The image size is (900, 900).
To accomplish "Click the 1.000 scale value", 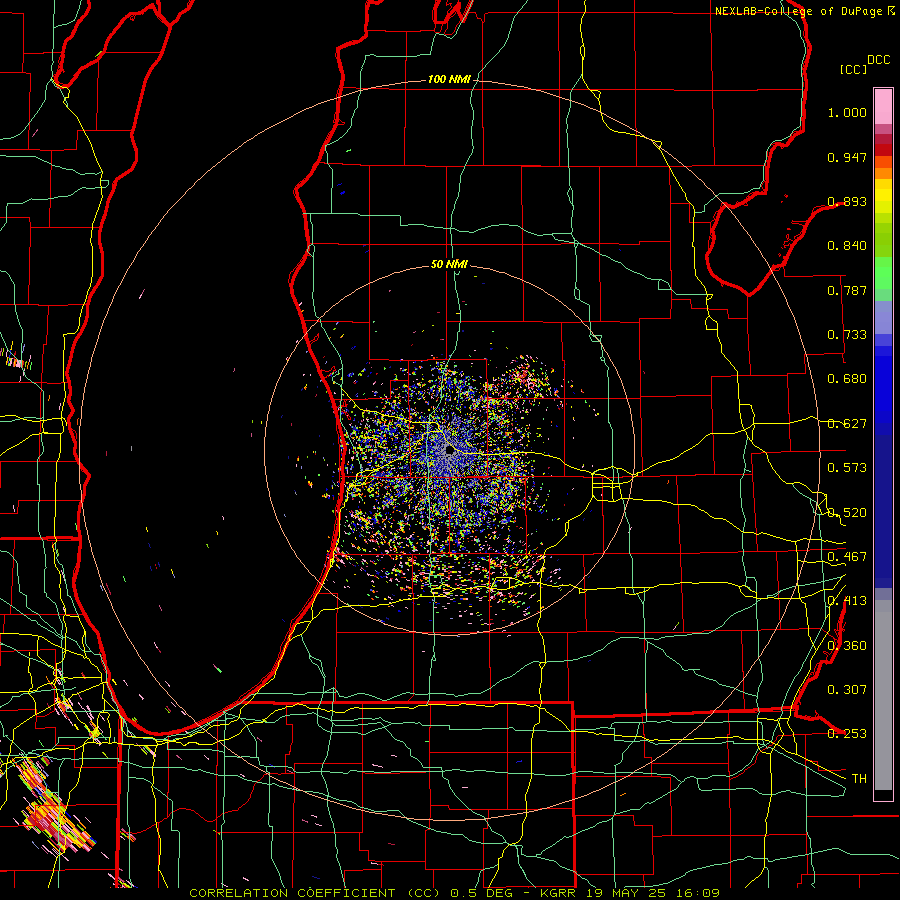I will tap(847, 112).
